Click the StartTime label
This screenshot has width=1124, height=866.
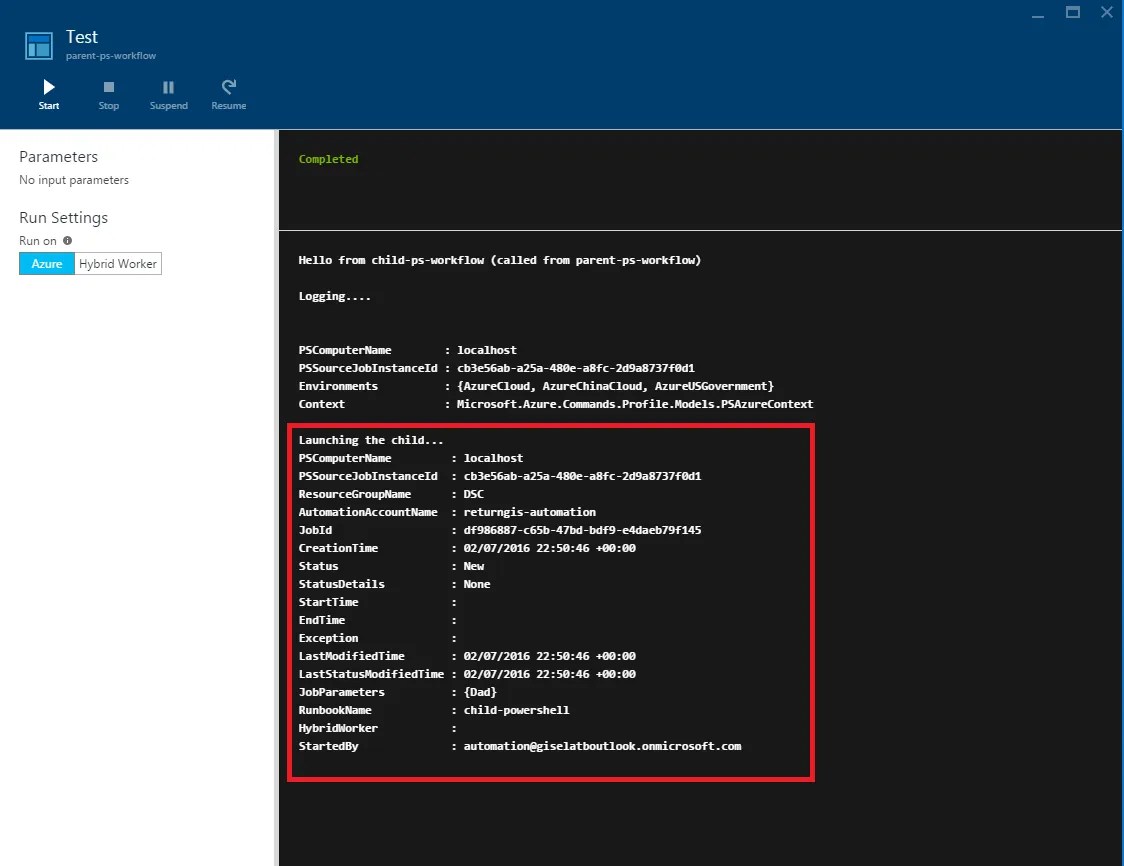(328, 602)
